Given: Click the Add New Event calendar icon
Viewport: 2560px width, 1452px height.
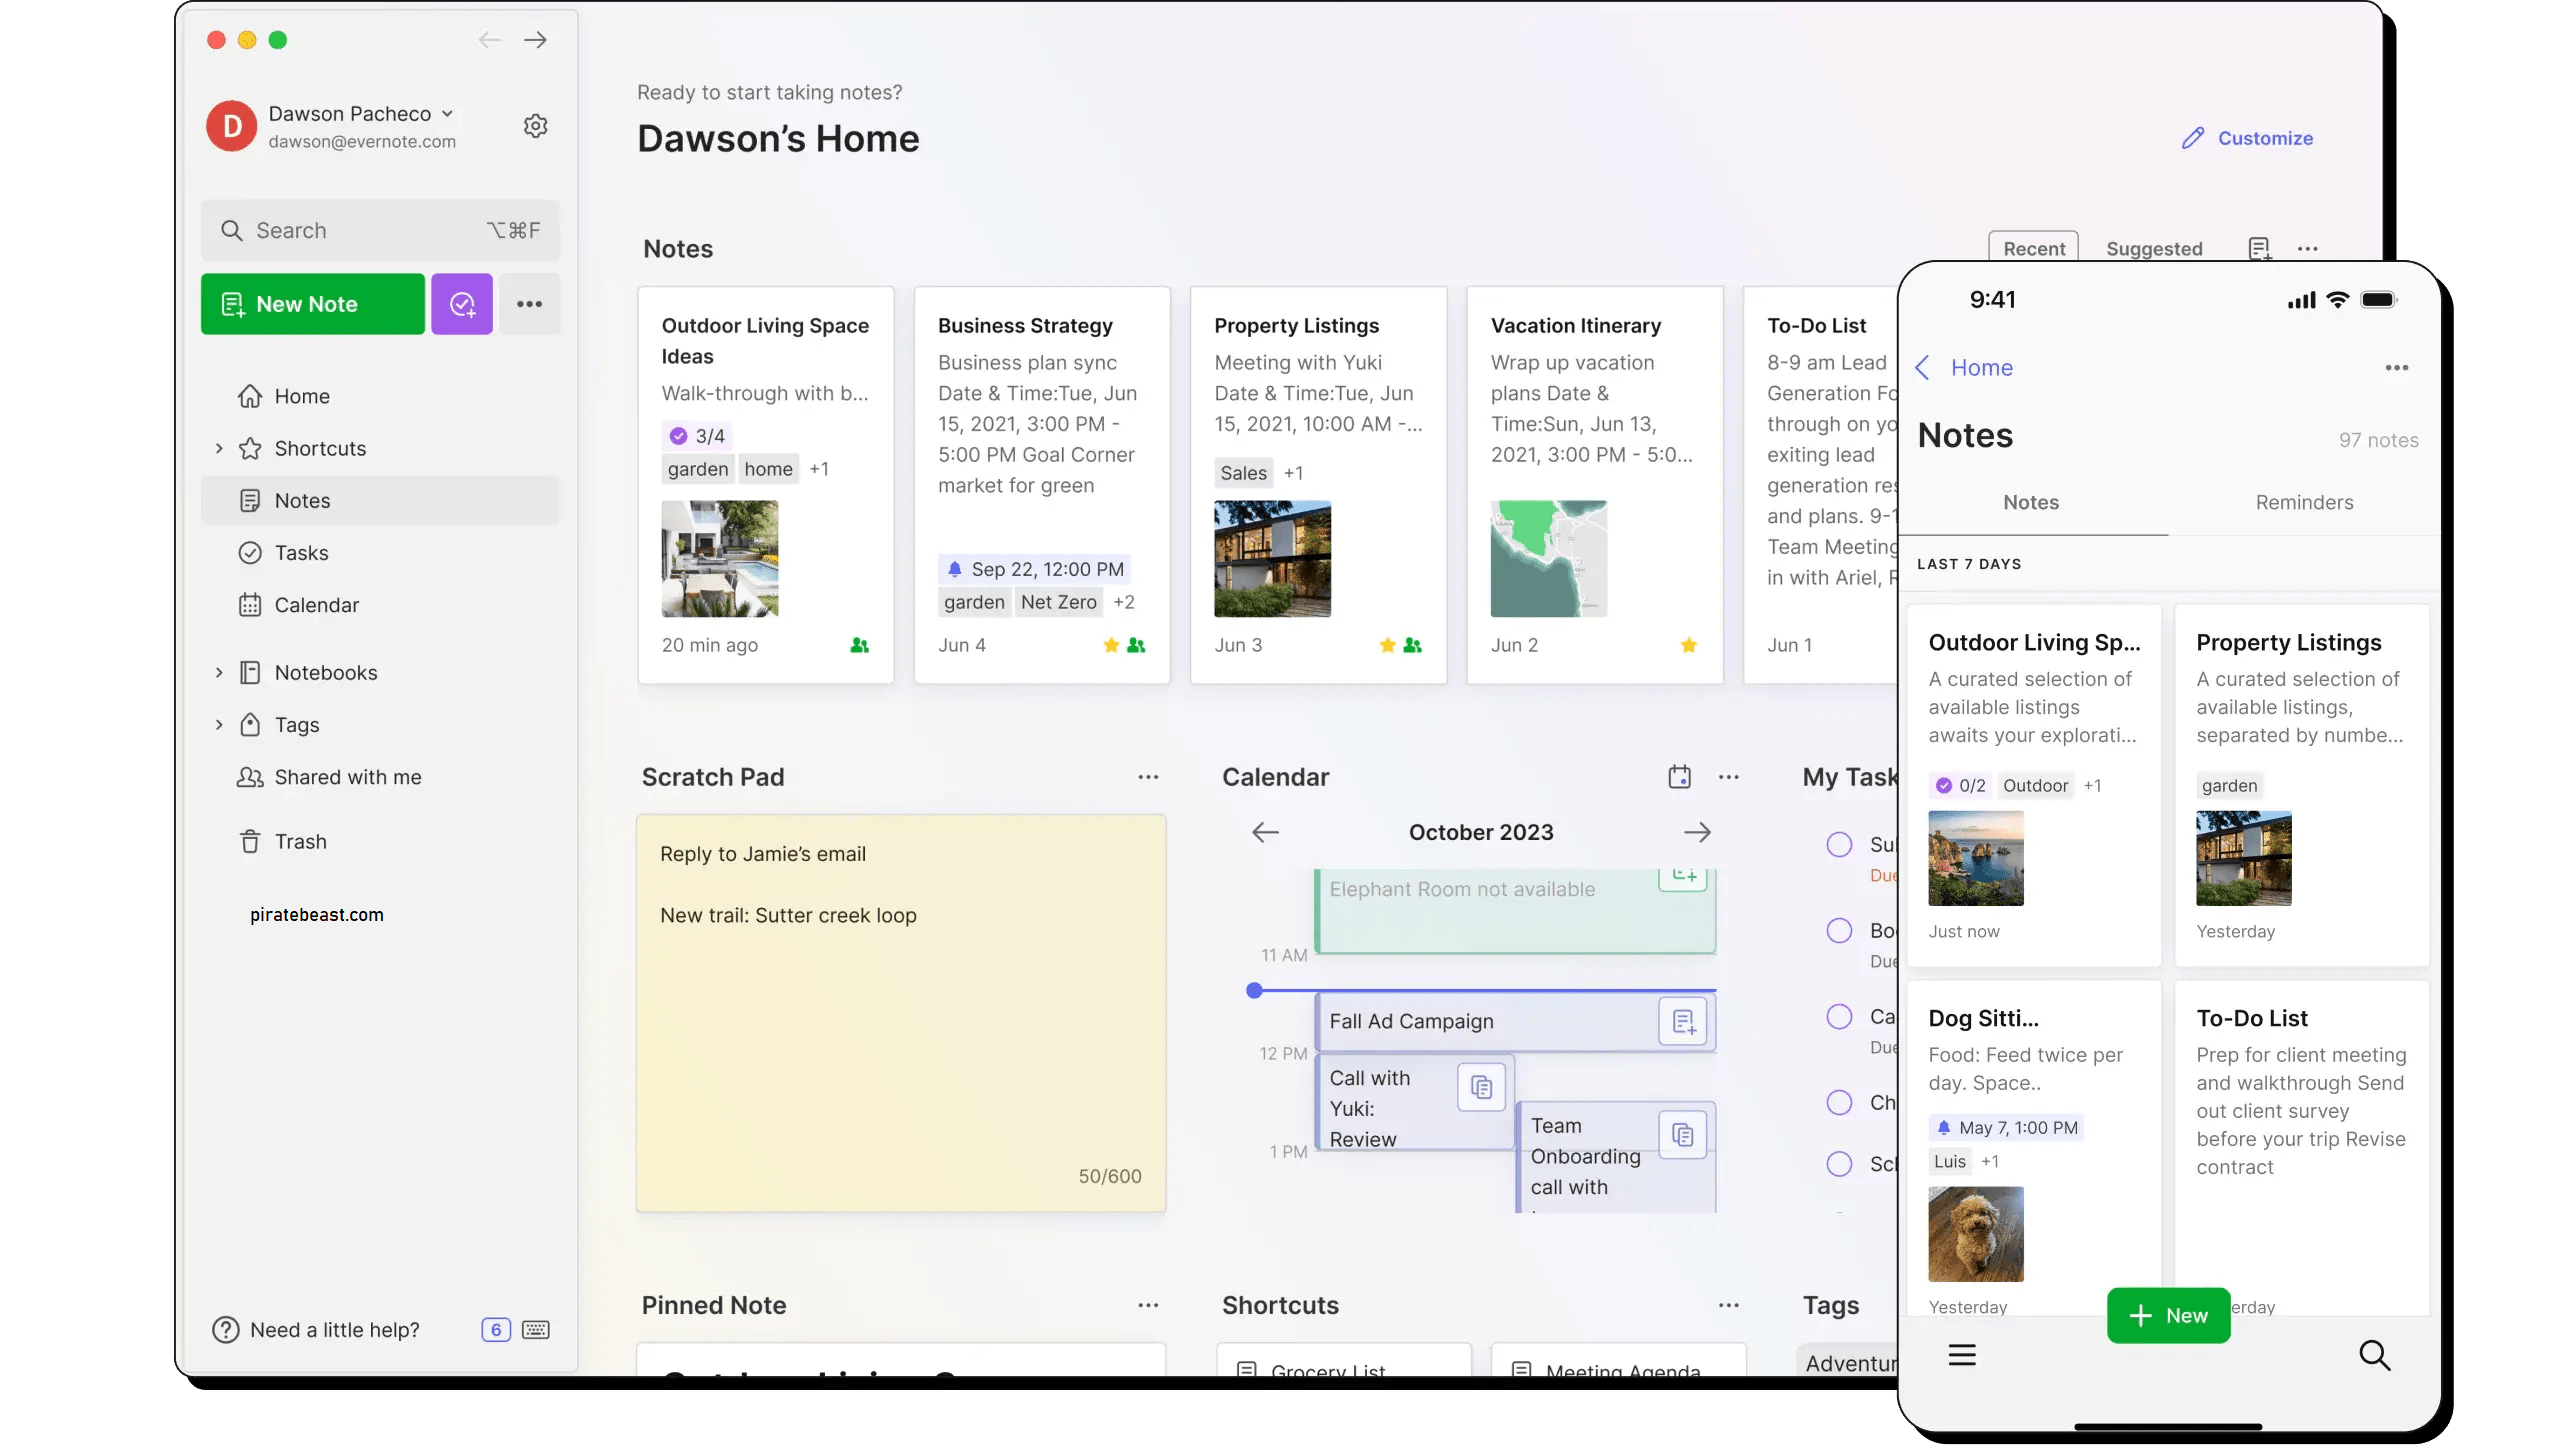Looking at the screenshot, I should tap(1681, 775).
